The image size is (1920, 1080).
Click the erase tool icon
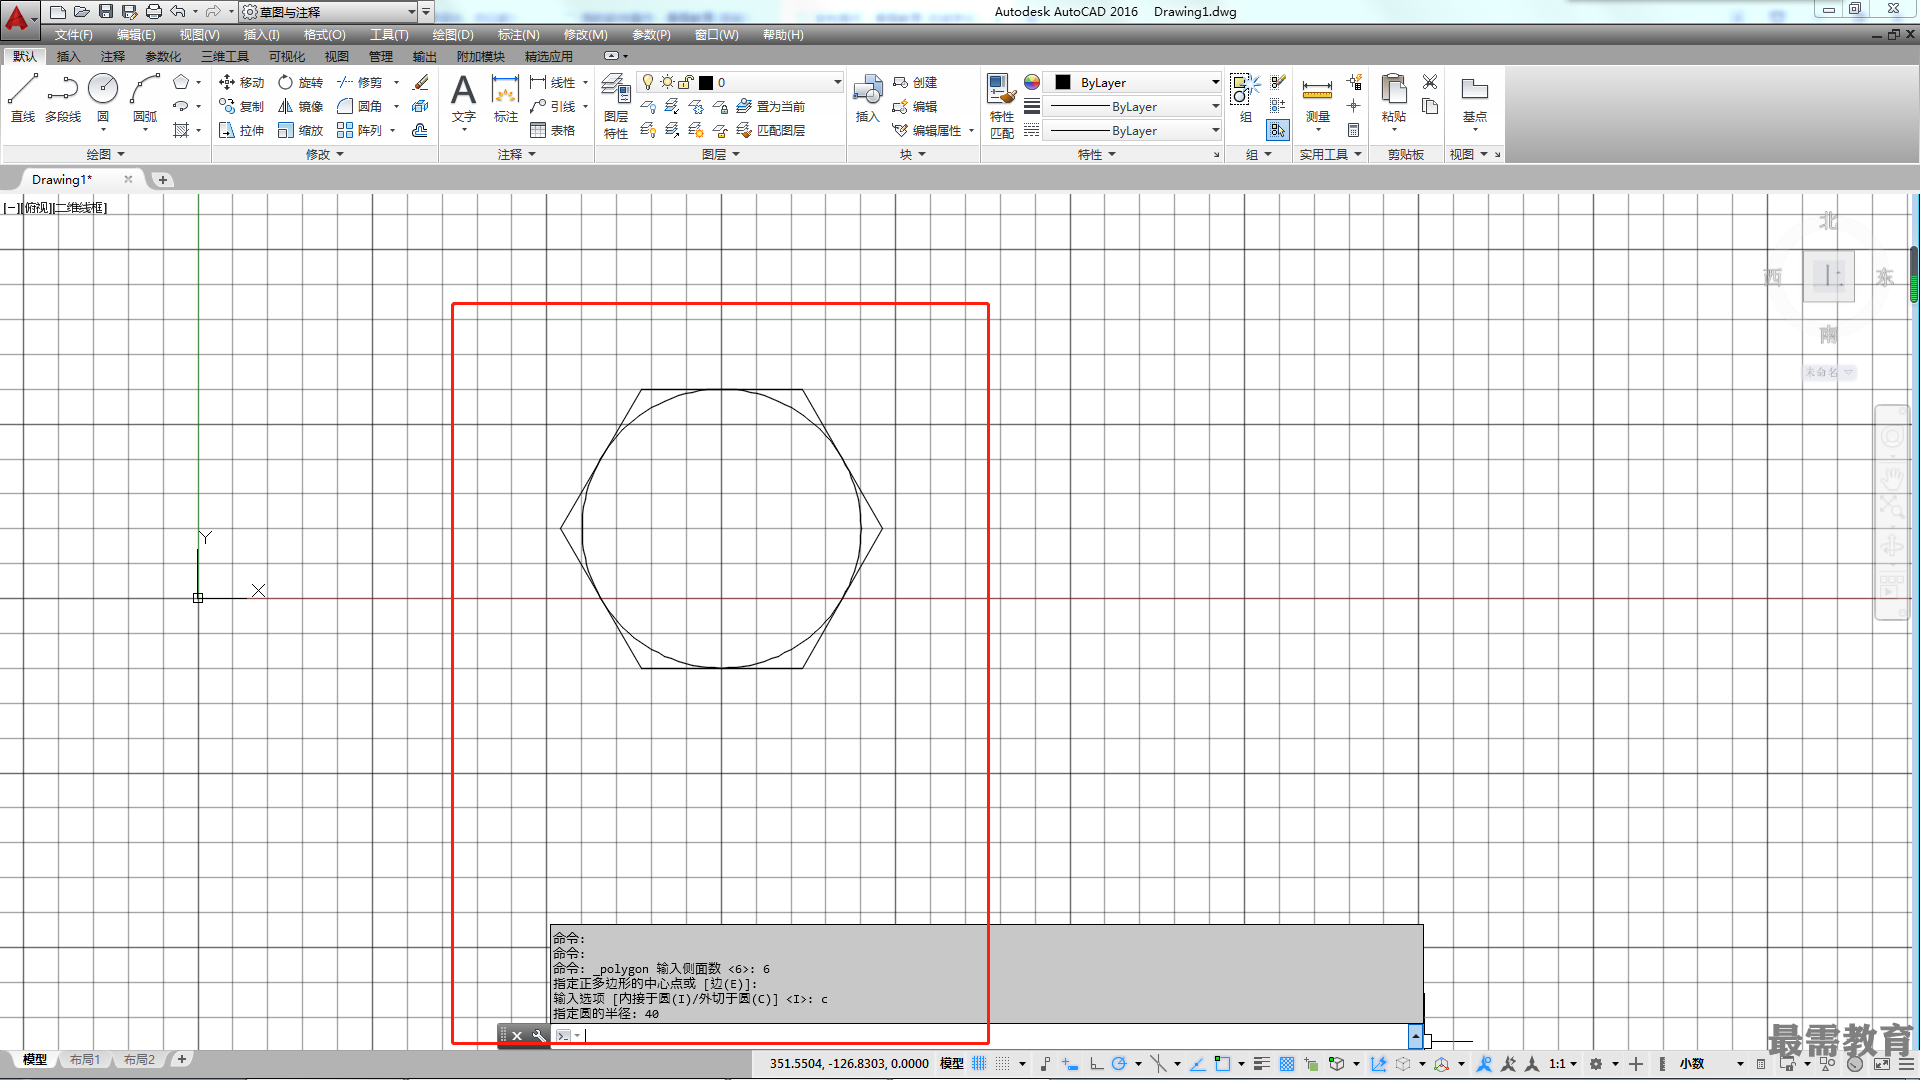[x=421, y=82]
